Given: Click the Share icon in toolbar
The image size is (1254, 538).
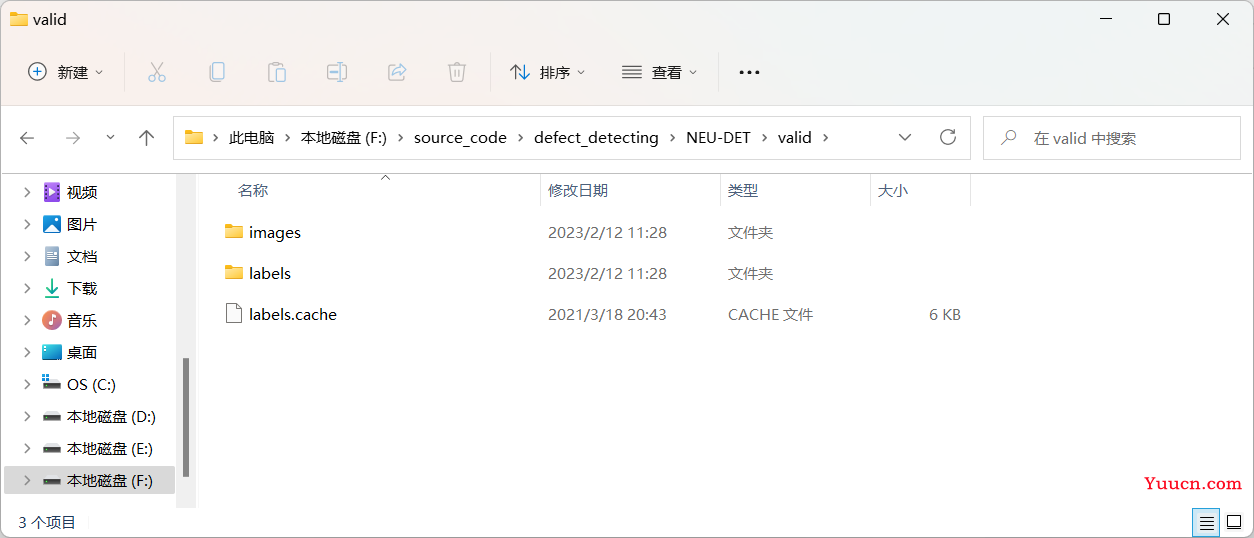Looking at the screenshot, I should point(397,72).
